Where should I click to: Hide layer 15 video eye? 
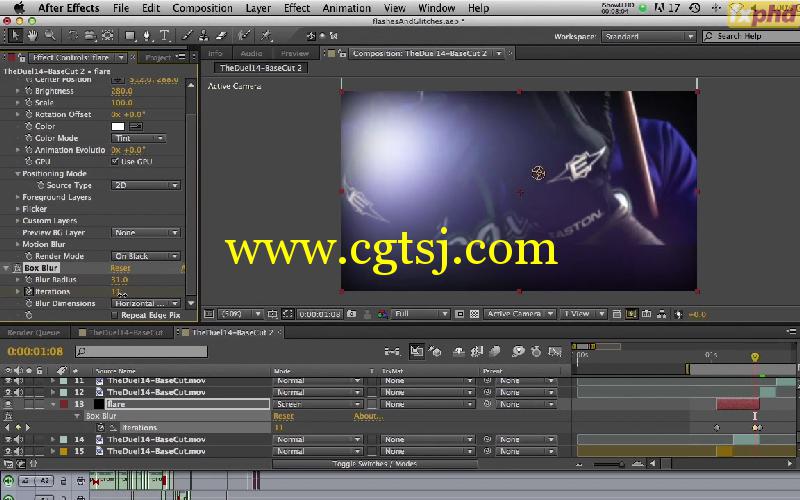tap(8, 451)
